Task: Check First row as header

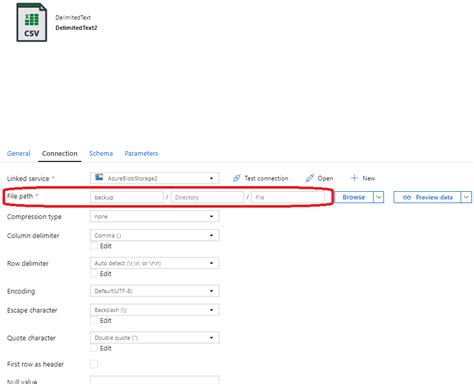Action: [x=94, y=364]
